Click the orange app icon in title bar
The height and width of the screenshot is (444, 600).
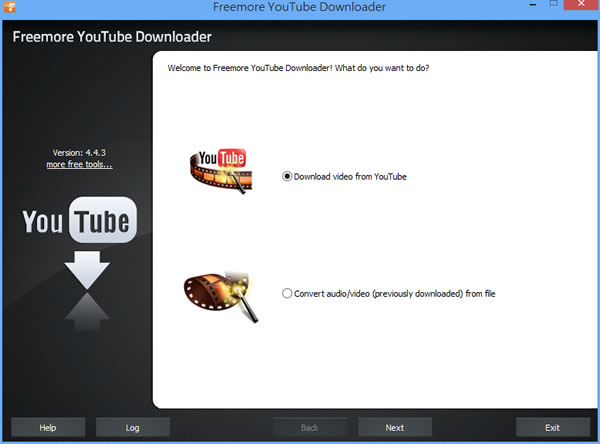point(9,9)
